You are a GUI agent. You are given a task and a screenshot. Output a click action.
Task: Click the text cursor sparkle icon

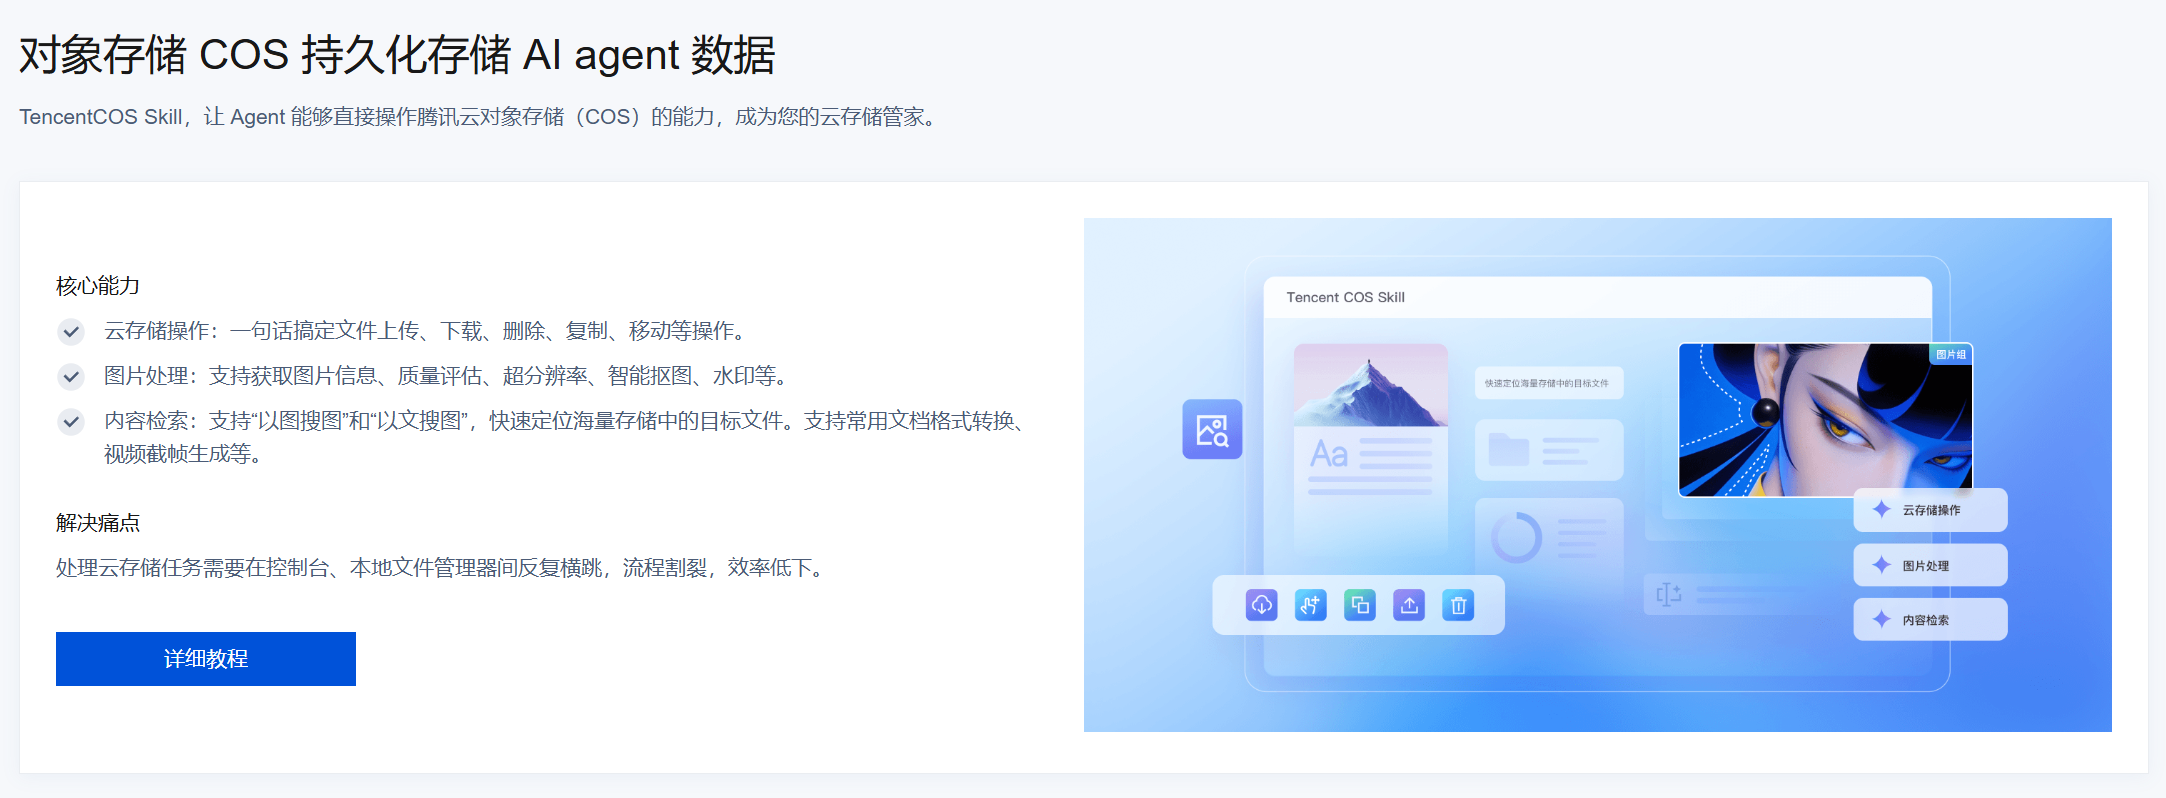coord(1669,595)
